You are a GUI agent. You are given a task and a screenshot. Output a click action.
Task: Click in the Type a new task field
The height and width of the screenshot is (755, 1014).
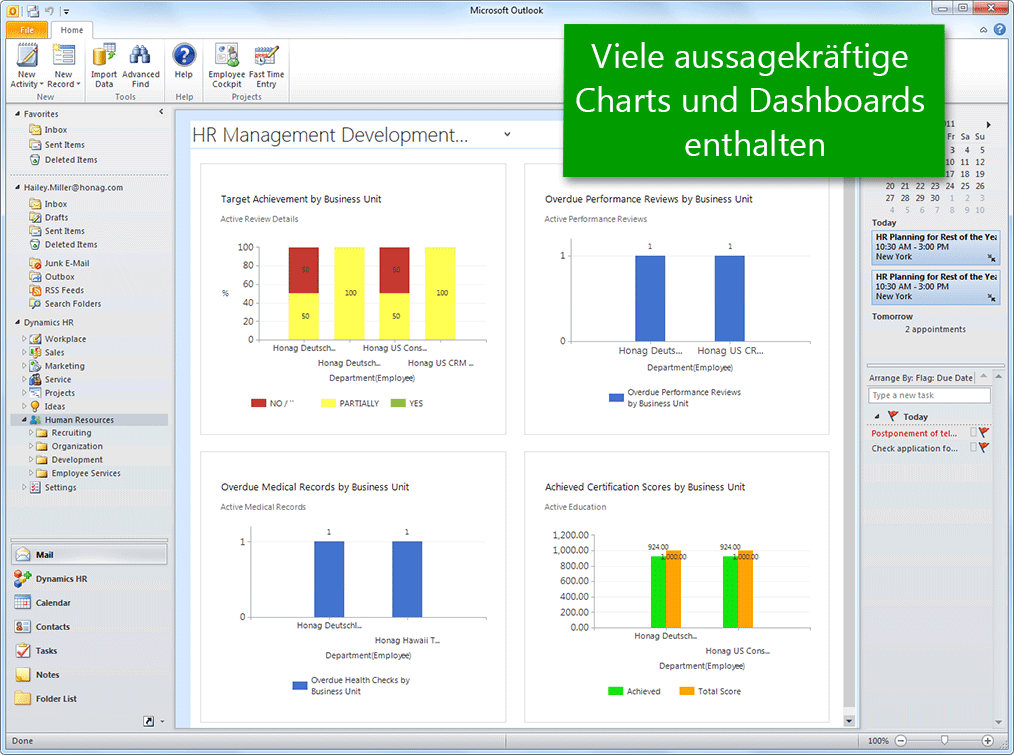click(x=929, y=395)
